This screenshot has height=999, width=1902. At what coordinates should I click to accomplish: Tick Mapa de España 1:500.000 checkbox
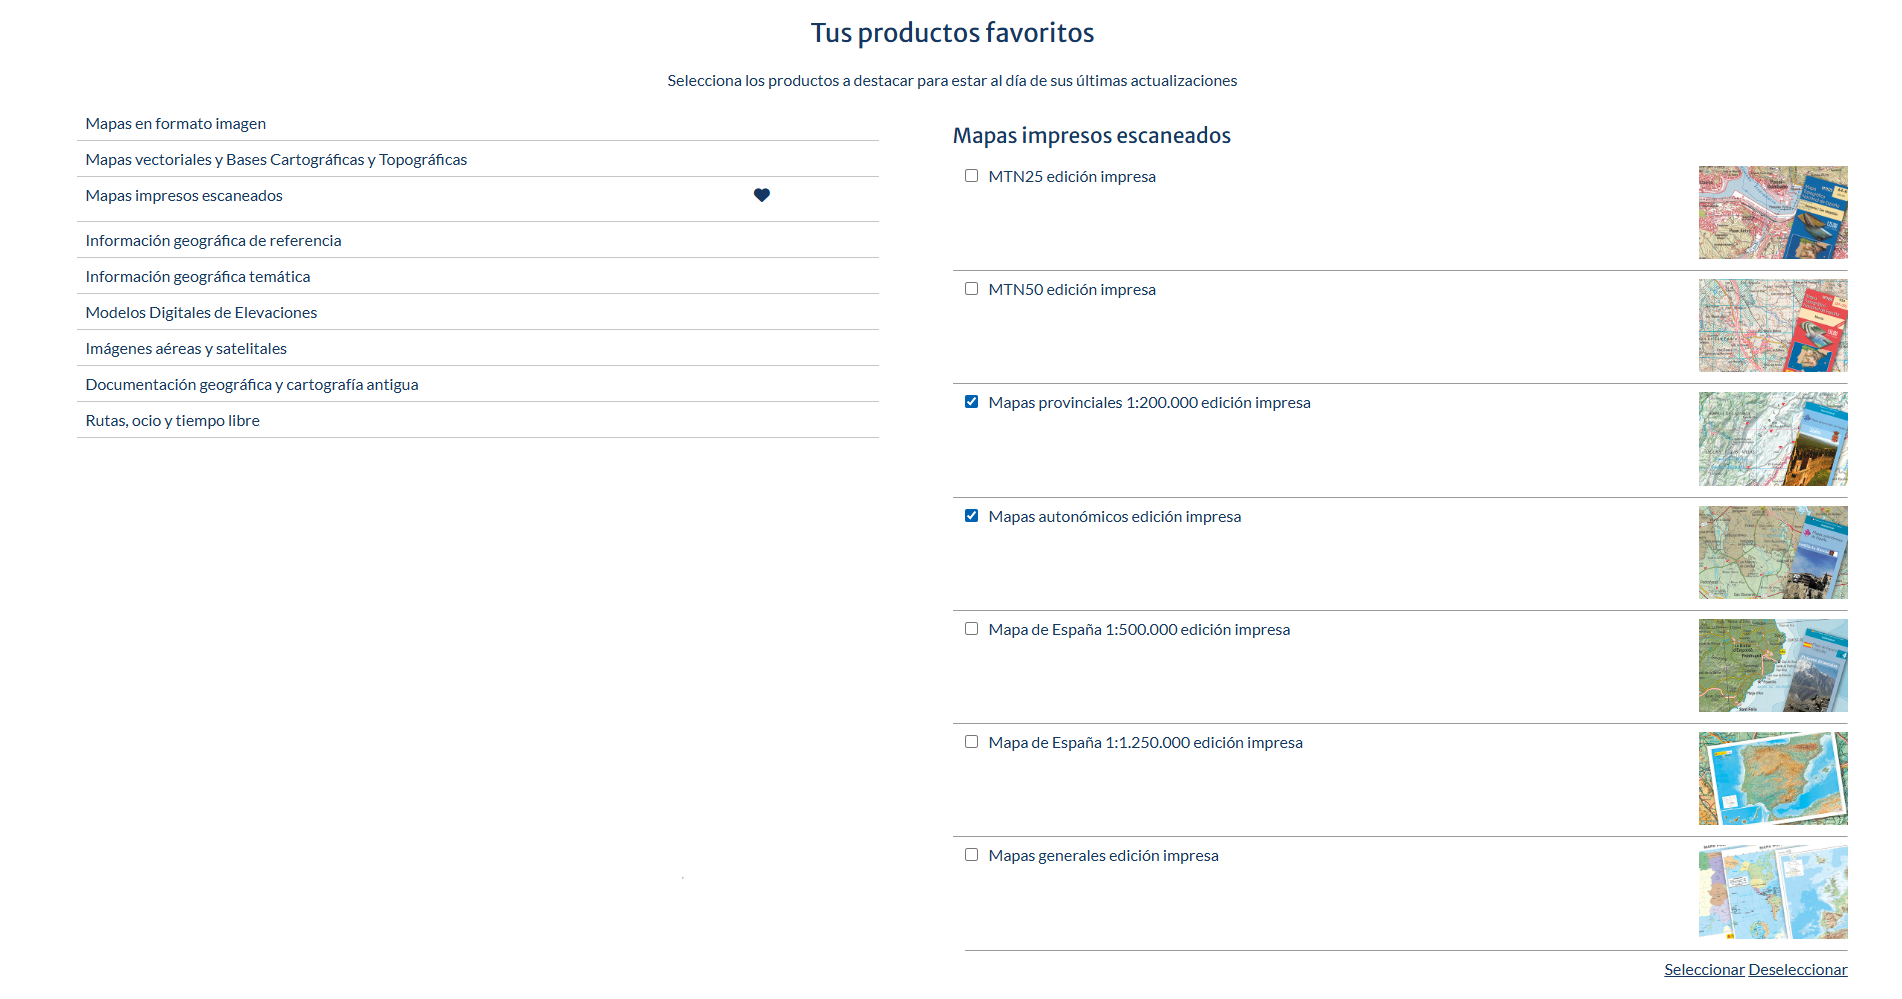[x=971, y=629]
